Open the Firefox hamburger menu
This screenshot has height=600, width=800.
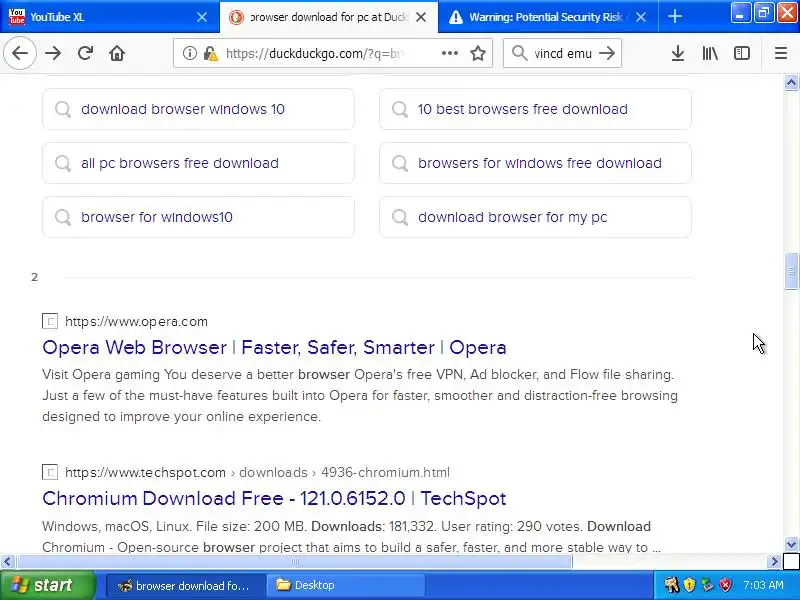[781, 53]
